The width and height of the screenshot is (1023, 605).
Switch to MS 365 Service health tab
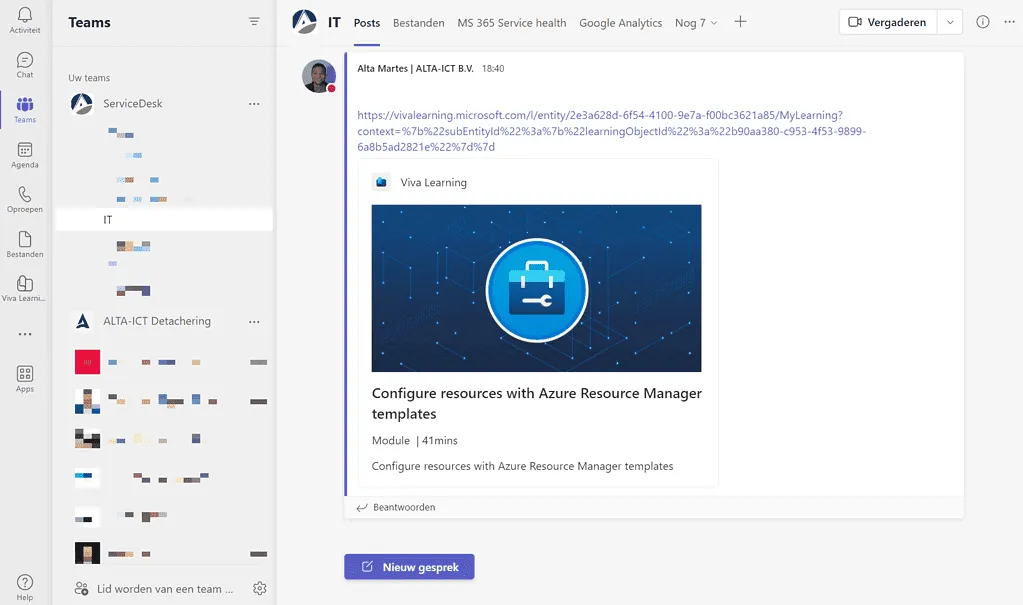click(511, 23)
